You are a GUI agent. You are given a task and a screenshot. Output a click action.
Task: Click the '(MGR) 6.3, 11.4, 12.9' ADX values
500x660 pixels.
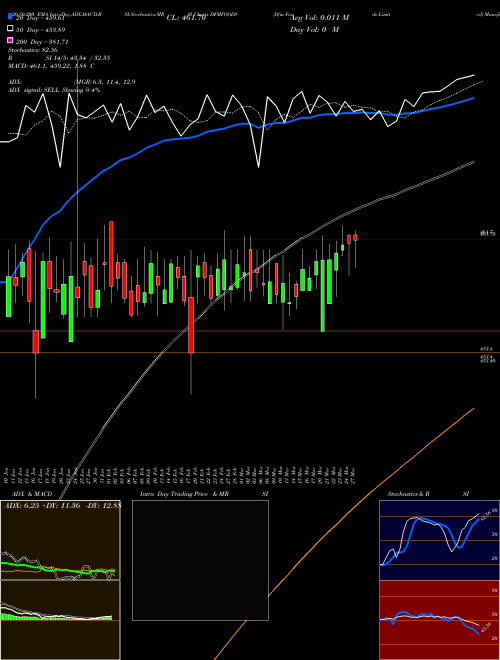pos(105,82)
